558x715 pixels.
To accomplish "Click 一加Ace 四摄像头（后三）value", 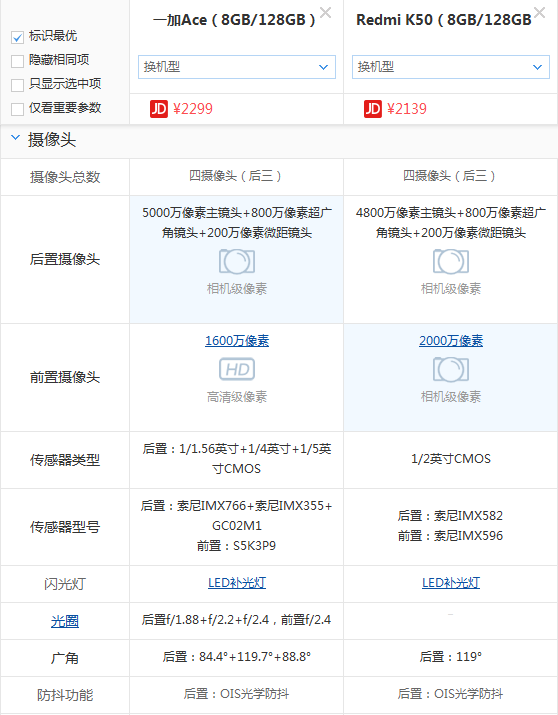I will click(237, 176).
